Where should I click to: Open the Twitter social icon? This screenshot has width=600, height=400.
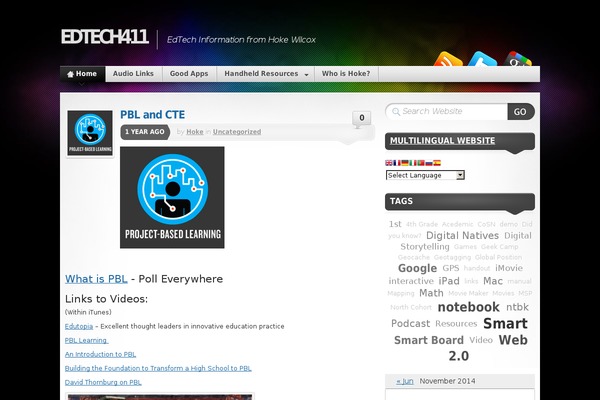coord(483,59)
